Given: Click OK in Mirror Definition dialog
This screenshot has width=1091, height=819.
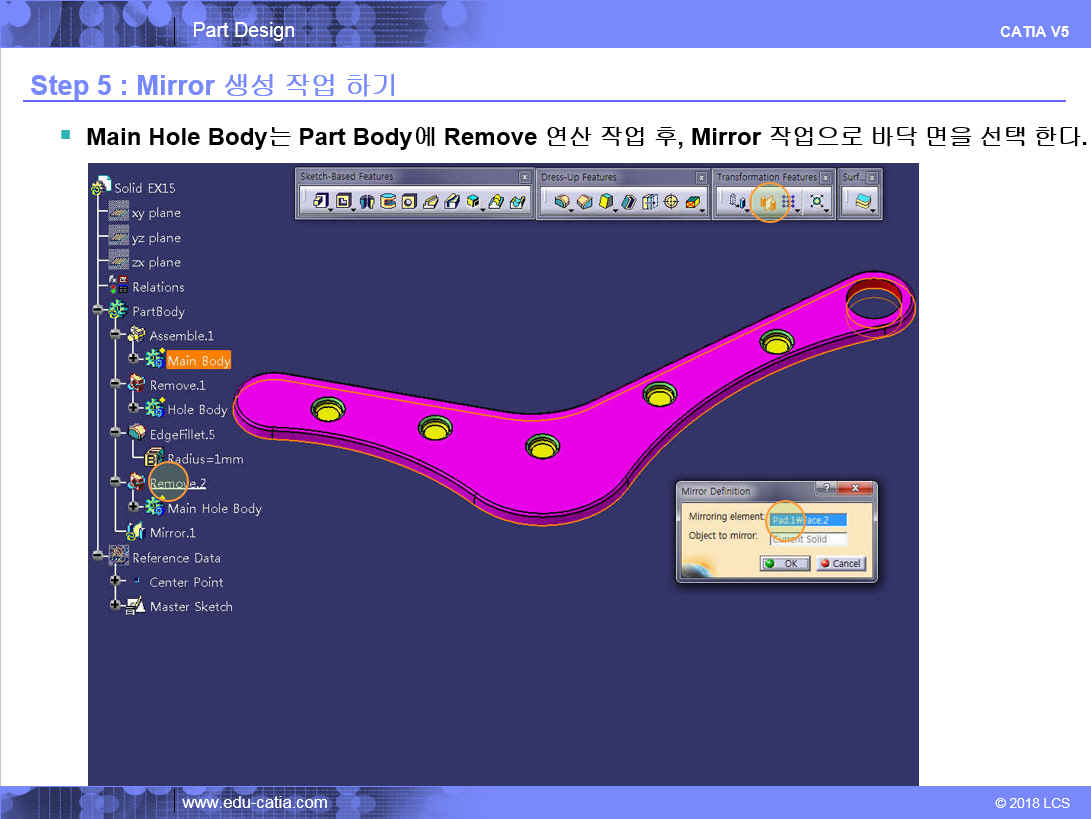Looking at the screenshot, I should tap(784, 563).
